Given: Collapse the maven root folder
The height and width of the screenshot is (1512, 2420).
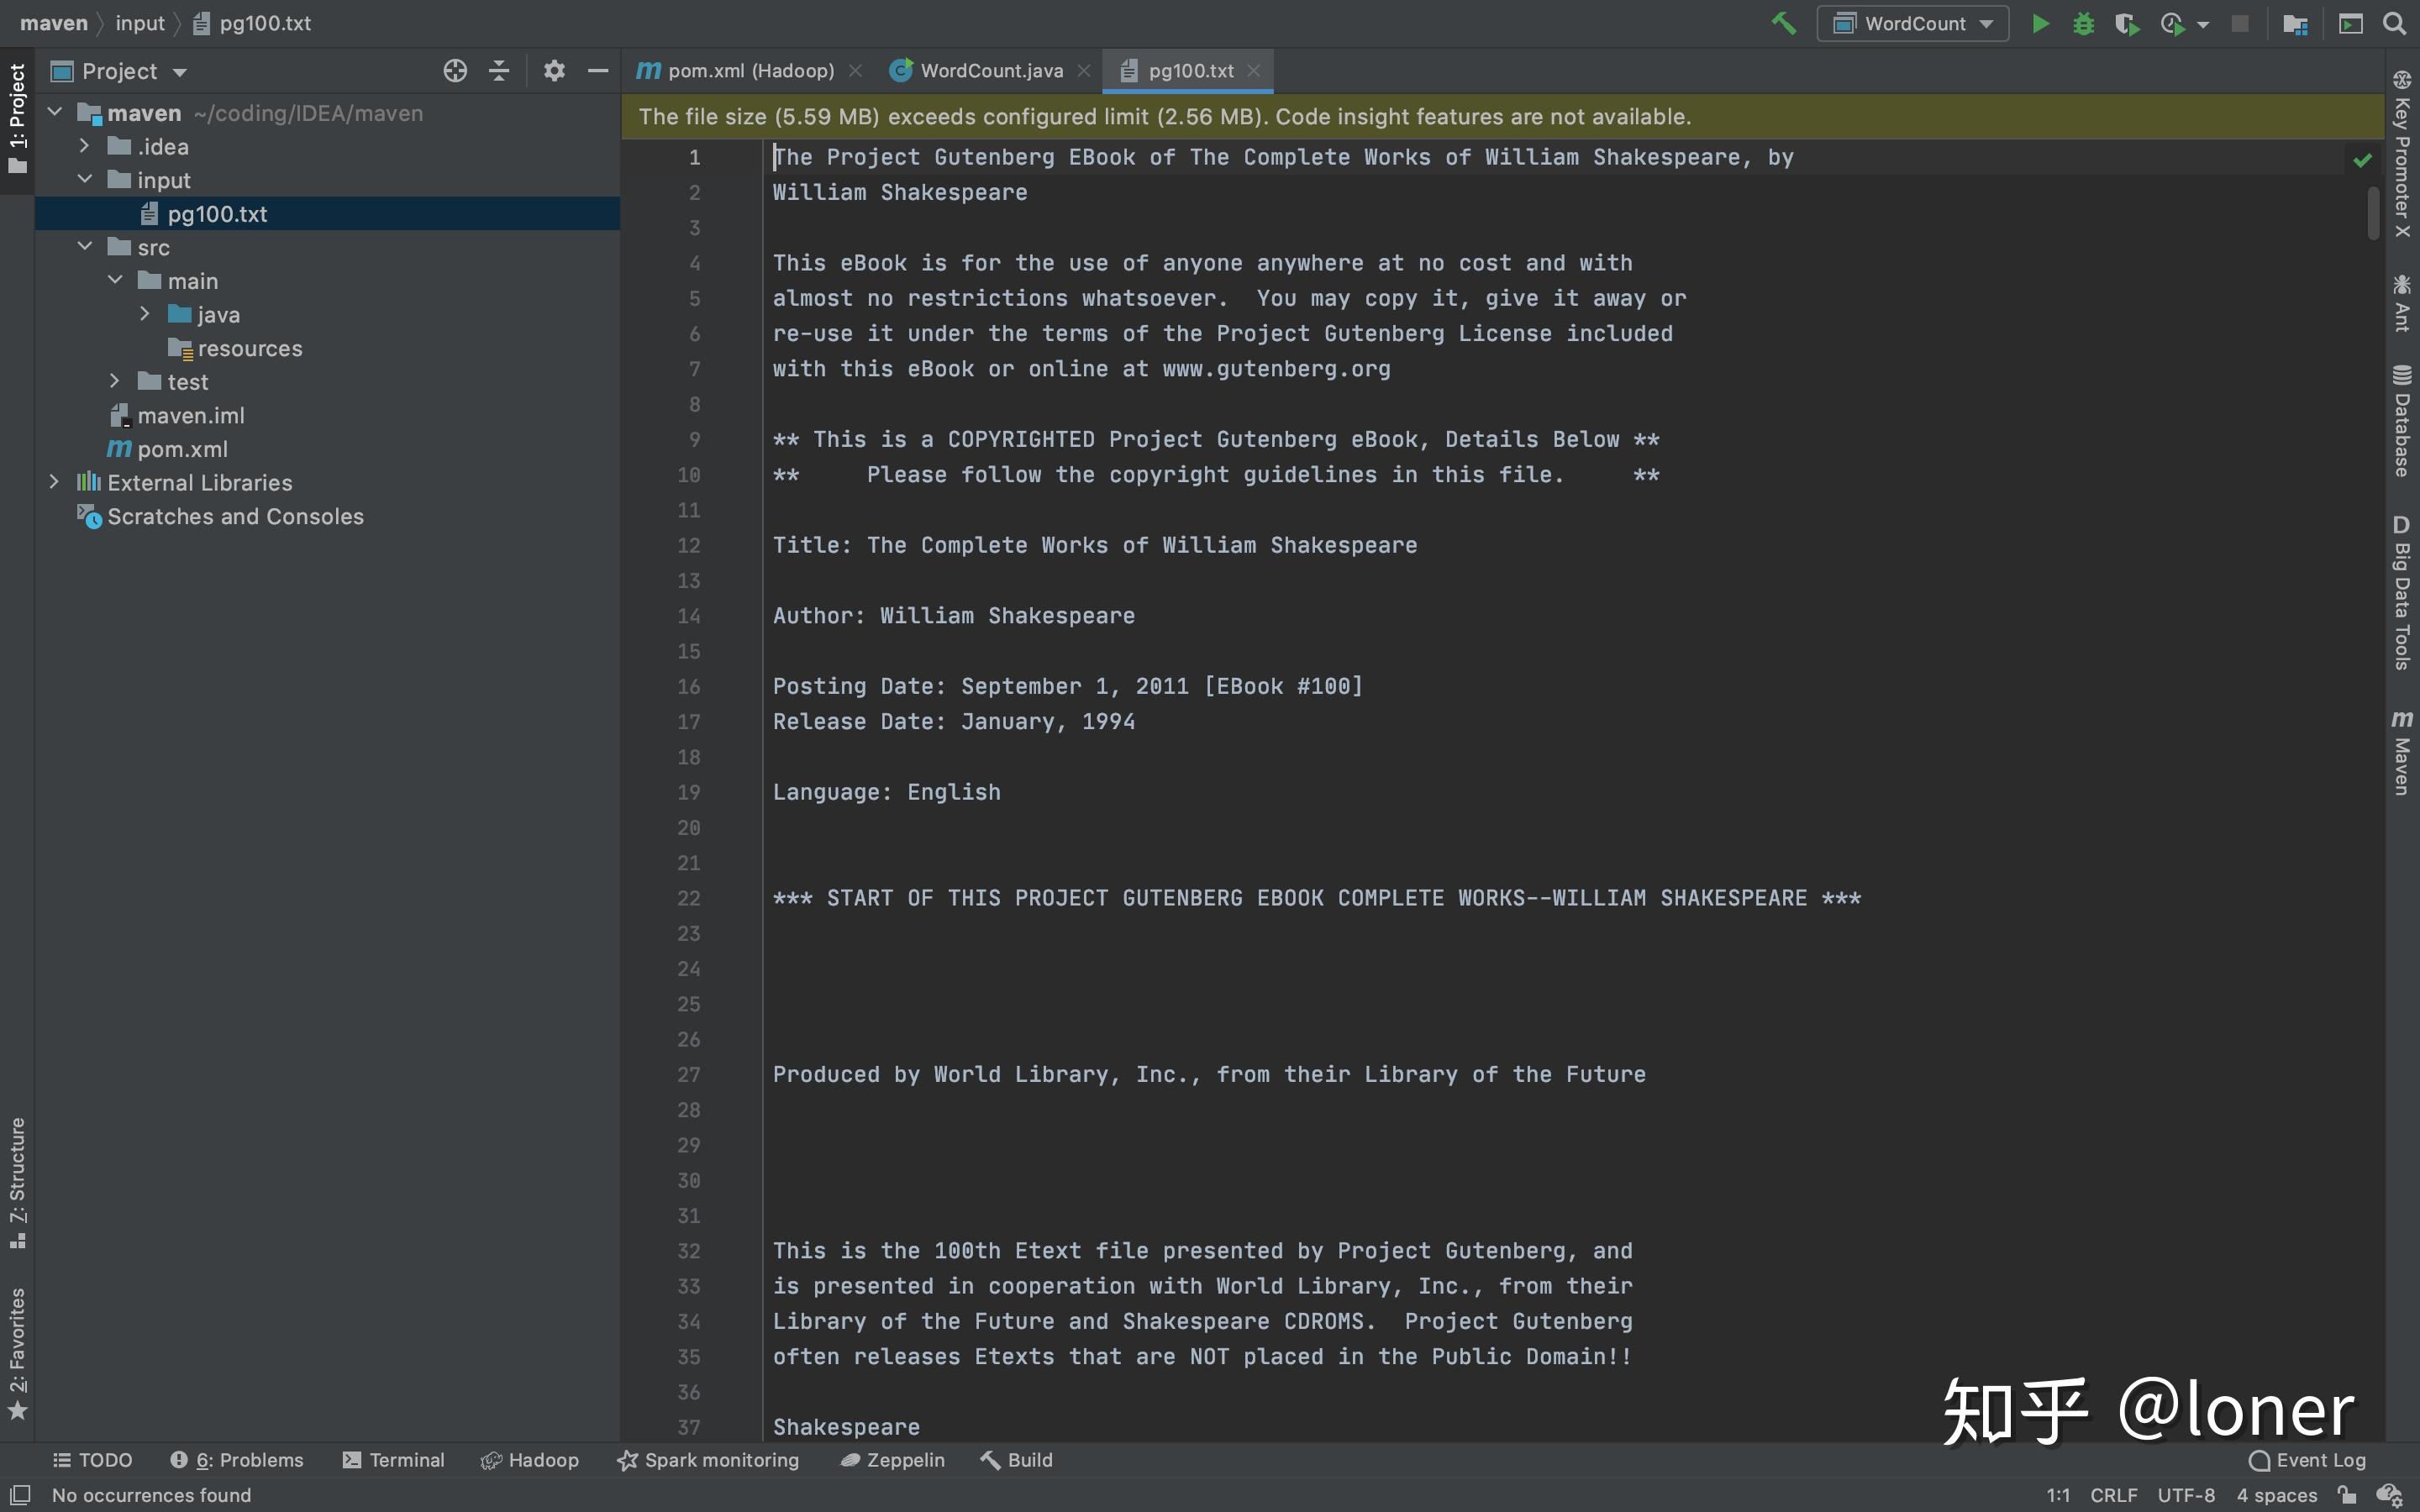Looking at the screenshot, I should (x=55, y=112).
